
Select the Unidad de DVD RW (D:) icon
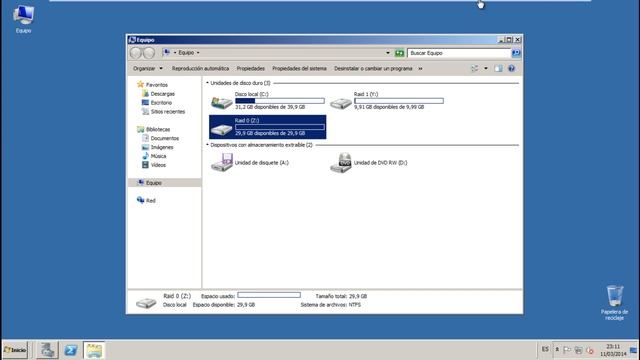click(x=341, y=163)
